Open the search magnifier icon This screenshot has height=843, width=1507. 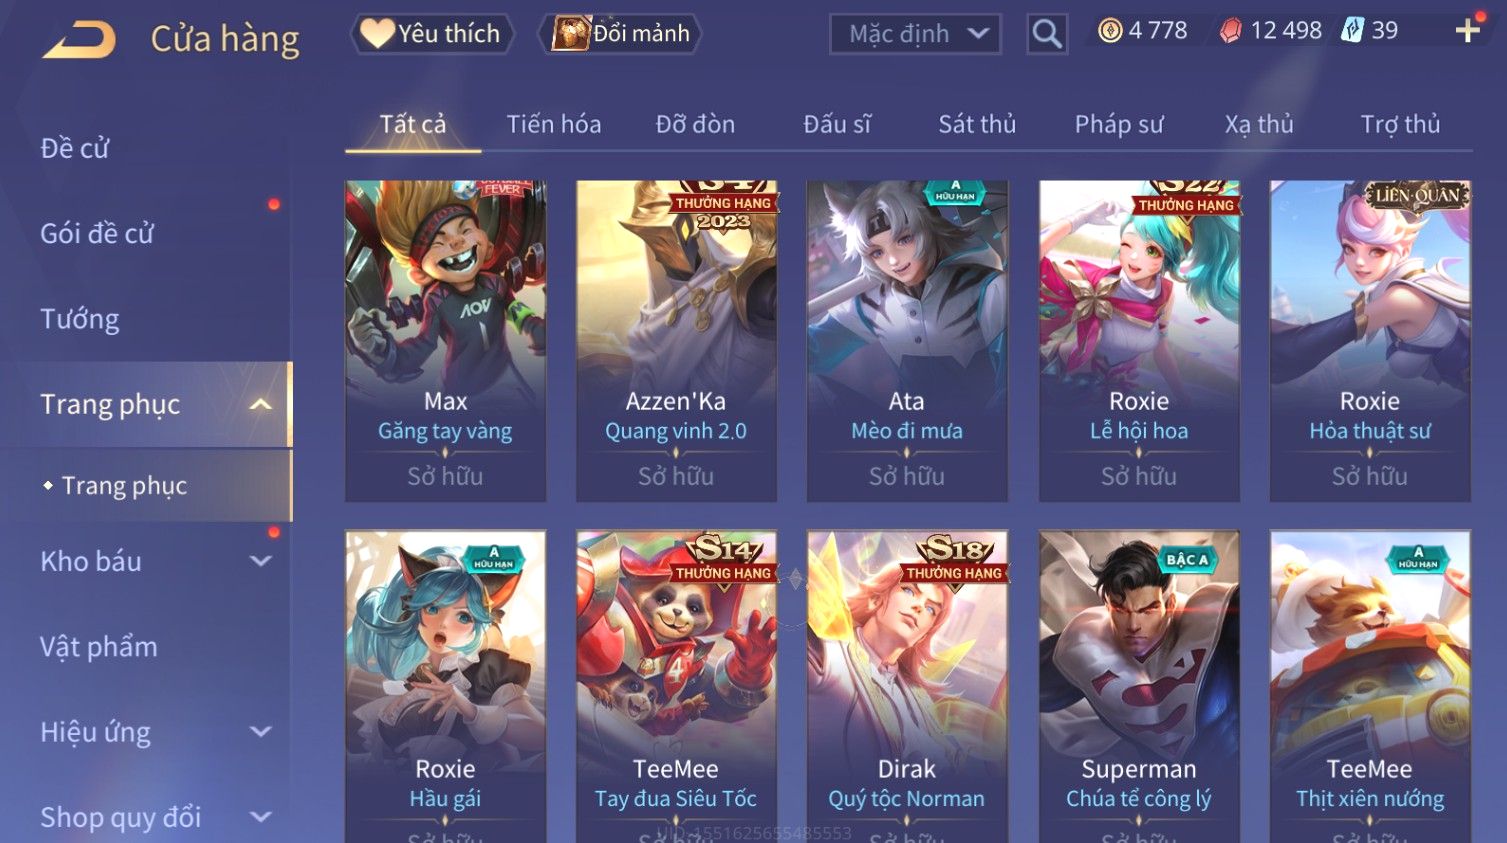pos(1047,34)
